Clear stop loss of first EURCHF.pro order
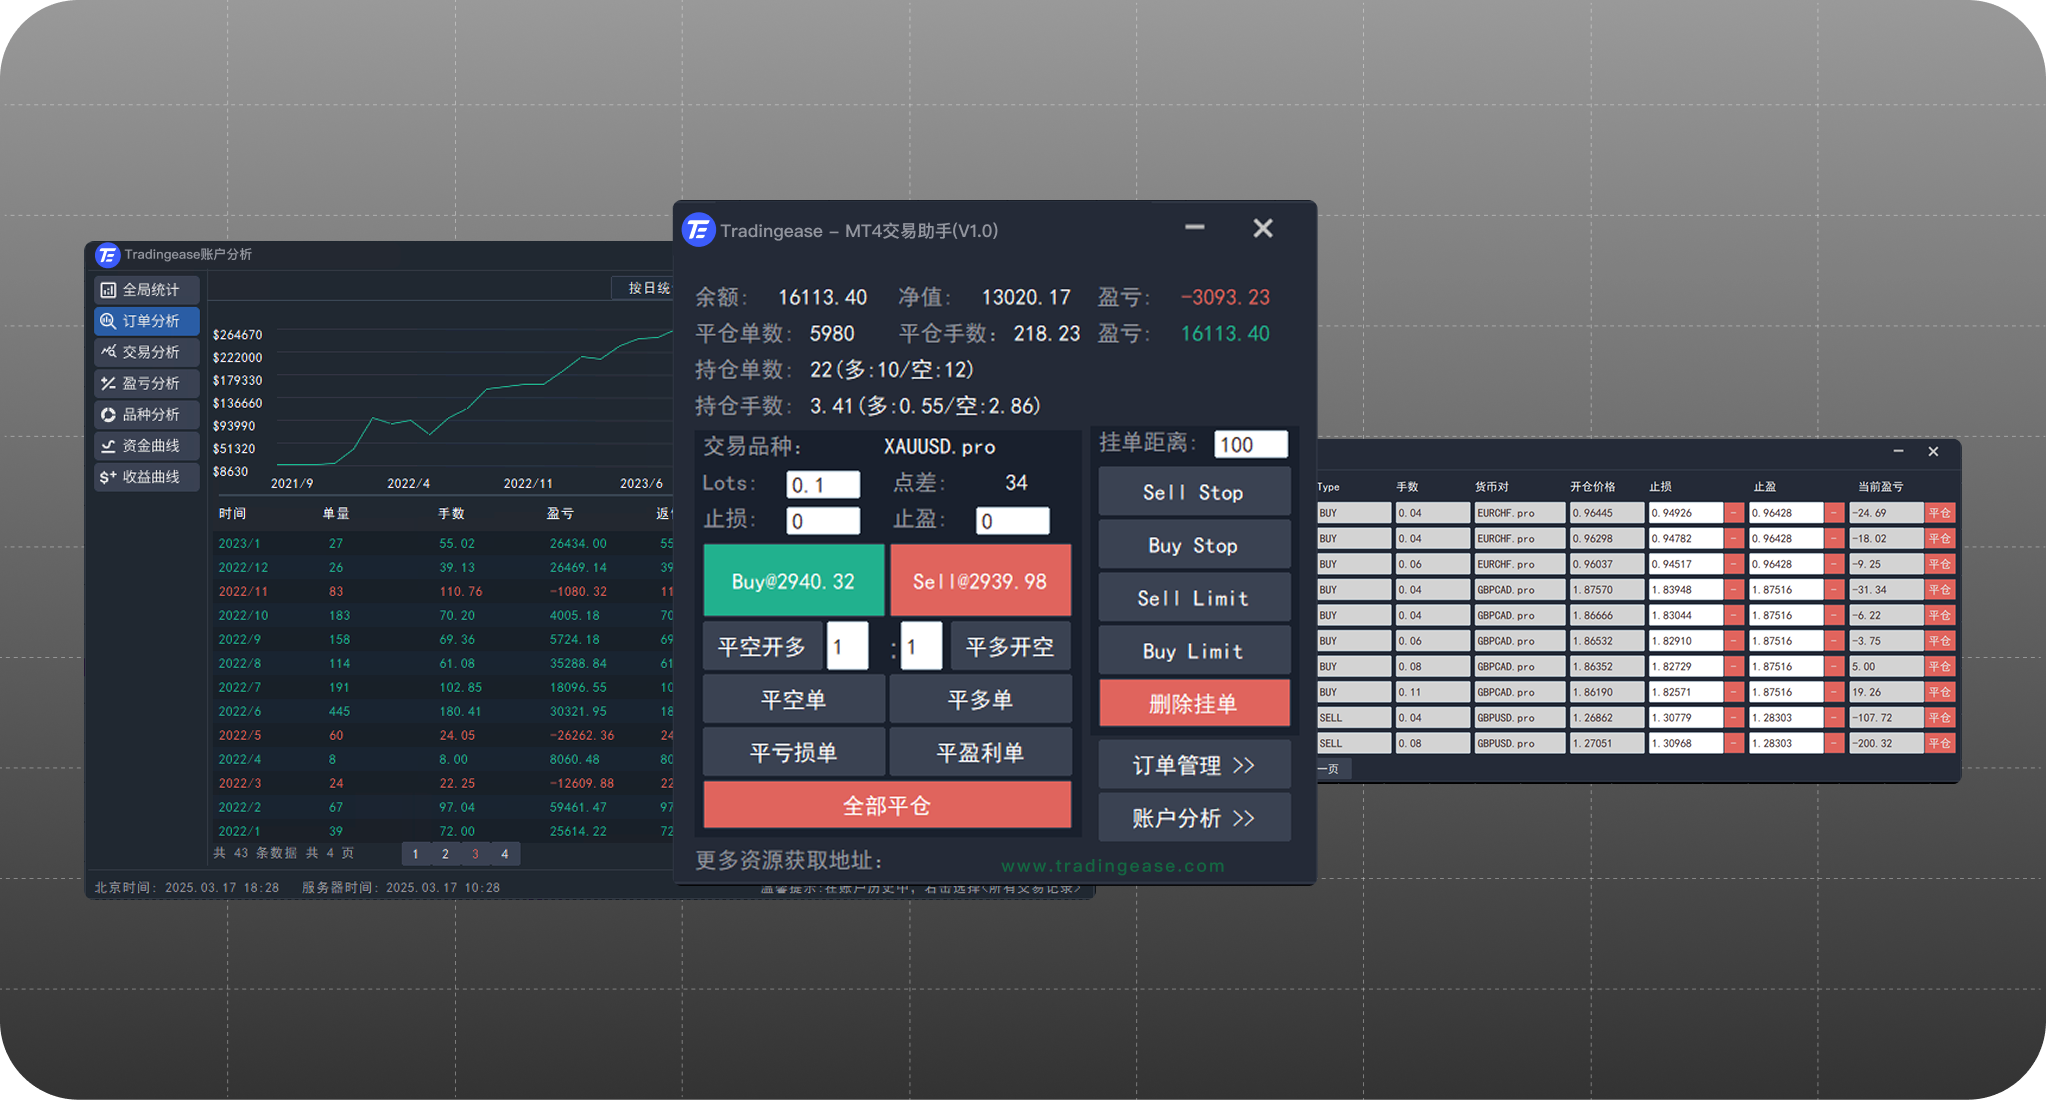The width and height of the screenshot is (2046, 1100). click(x=1734, y=513)
